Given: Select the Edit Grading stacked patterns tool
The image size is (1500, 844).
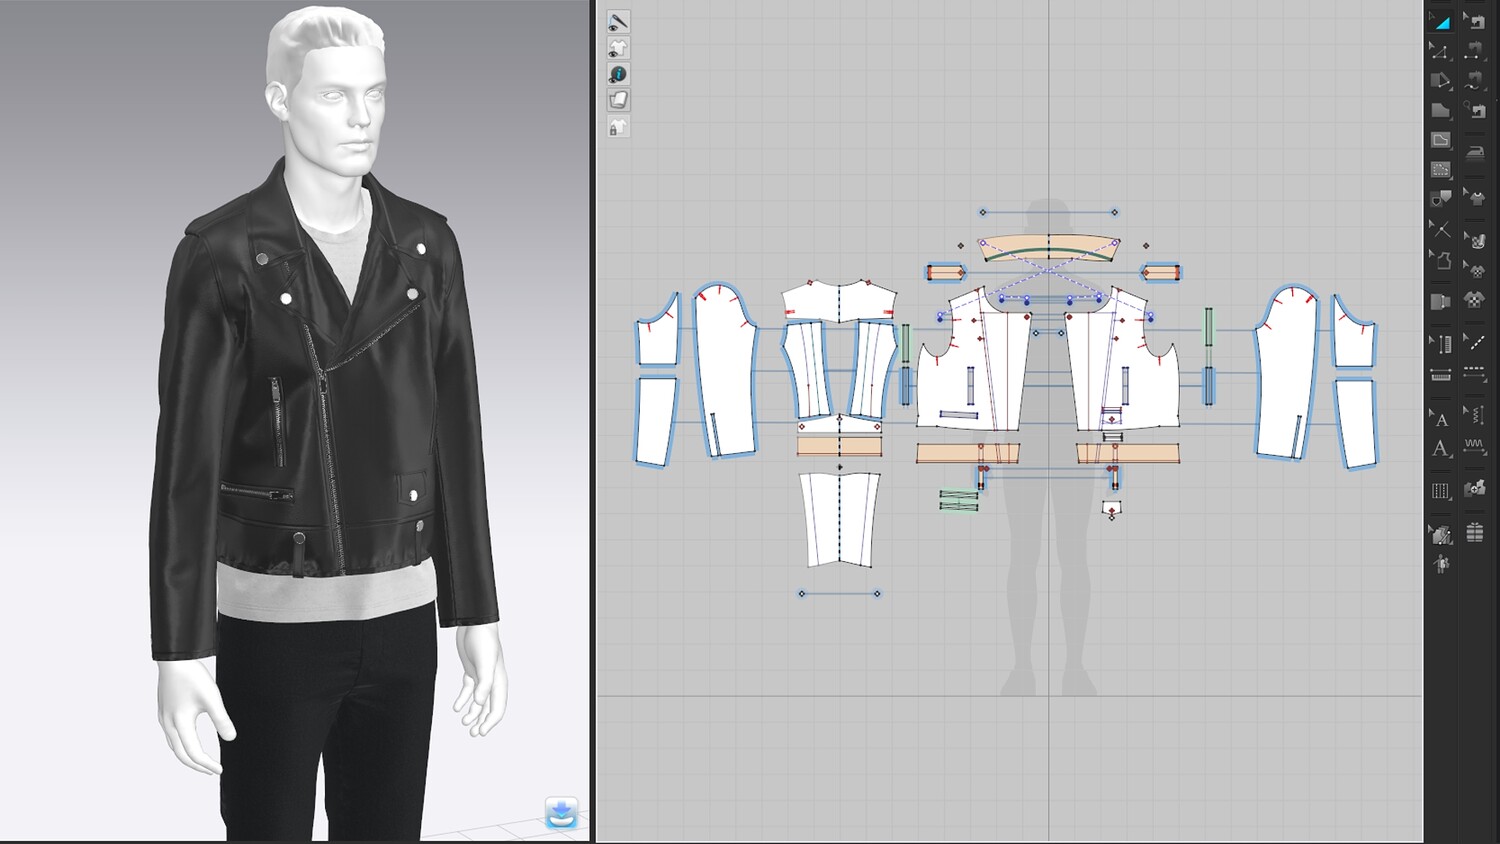Looking at the screenshot, I should pos(1440,535).
